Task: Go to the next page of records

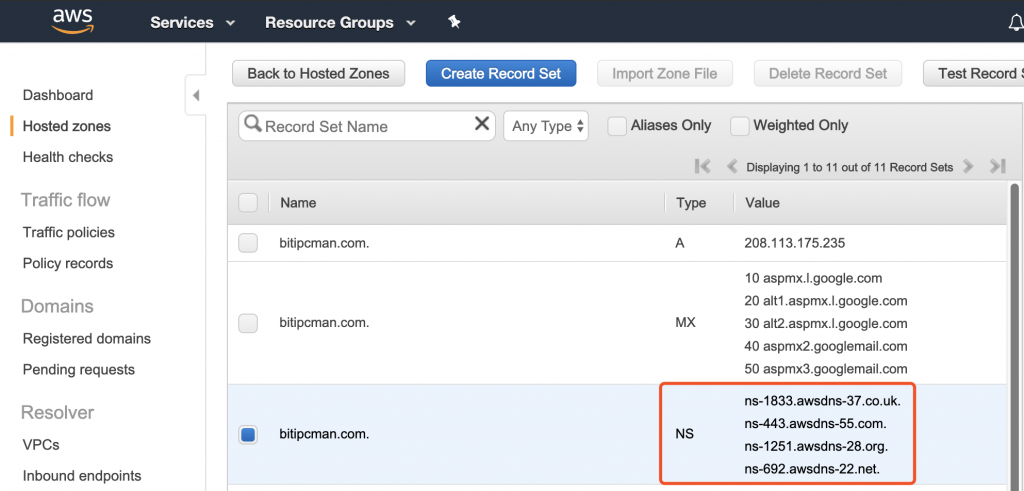Action: (x=968, y=167)
